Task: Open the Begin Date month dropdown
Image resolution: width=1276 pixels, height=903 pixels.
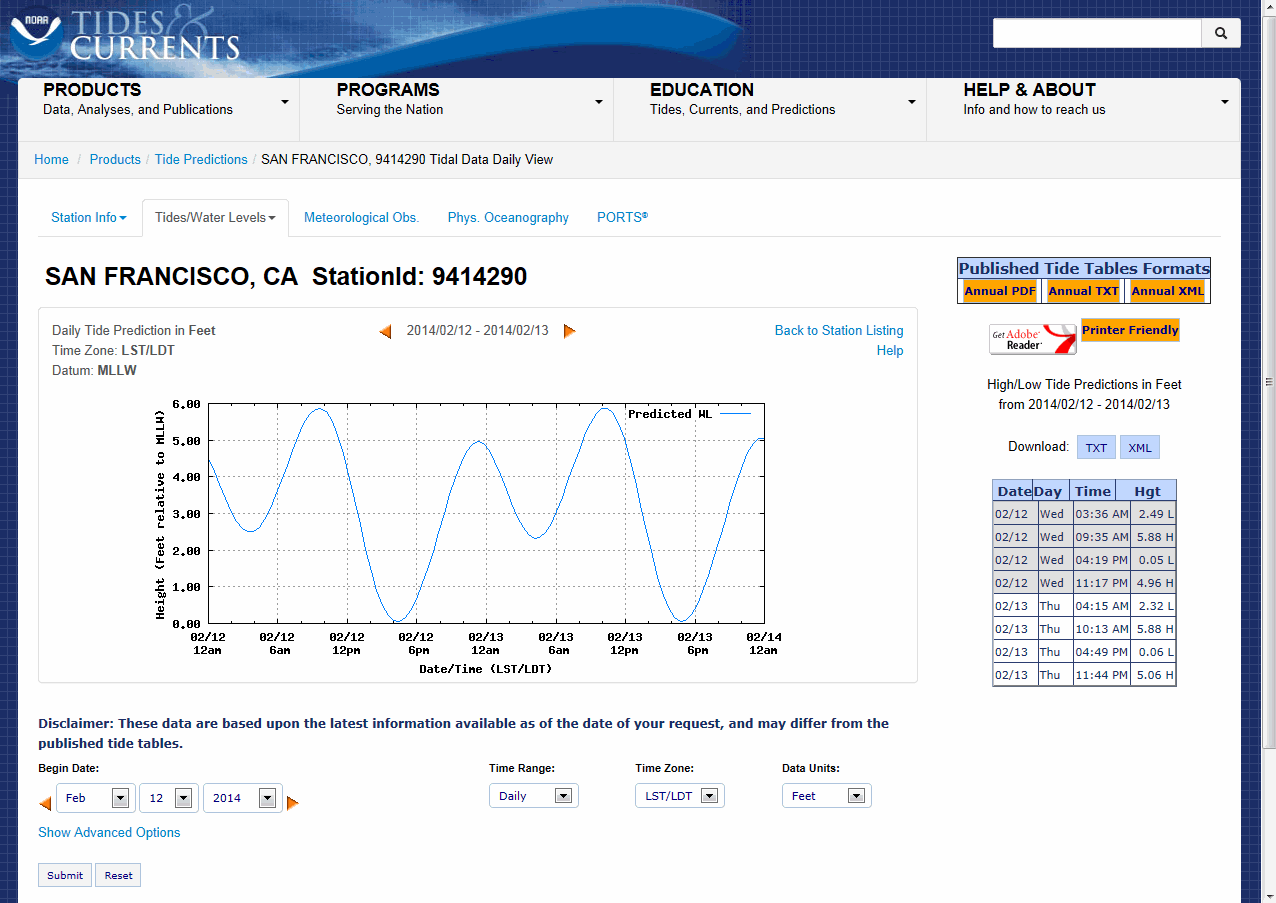Action: click(95, 797)
